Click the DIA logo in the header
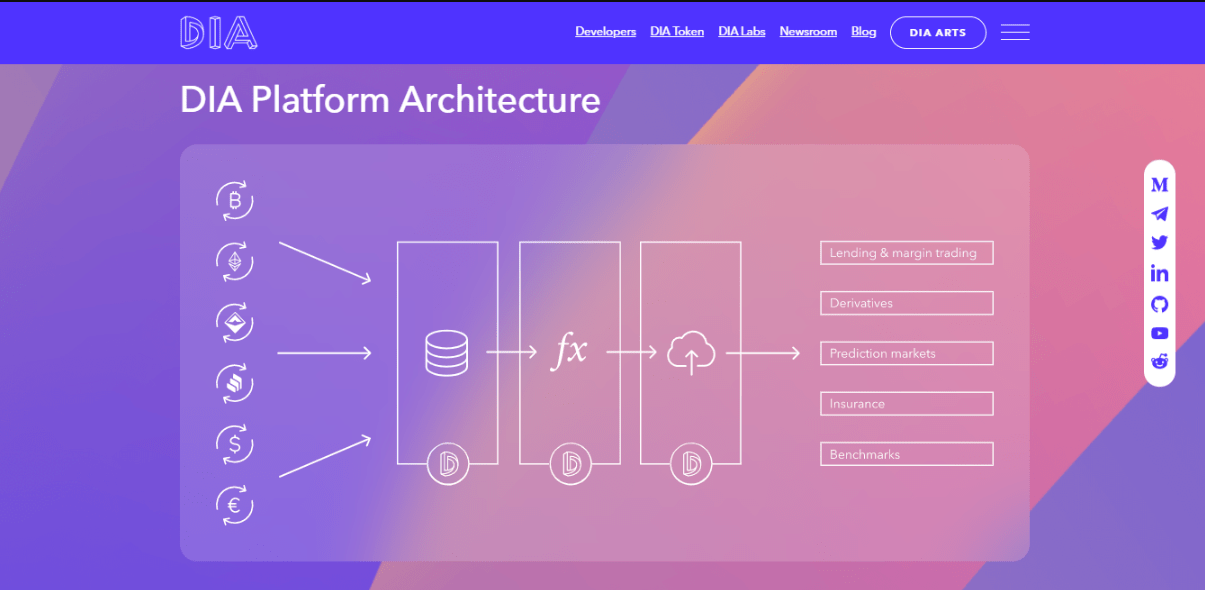This screenshot has width=1205, height=590. [218, 31]
